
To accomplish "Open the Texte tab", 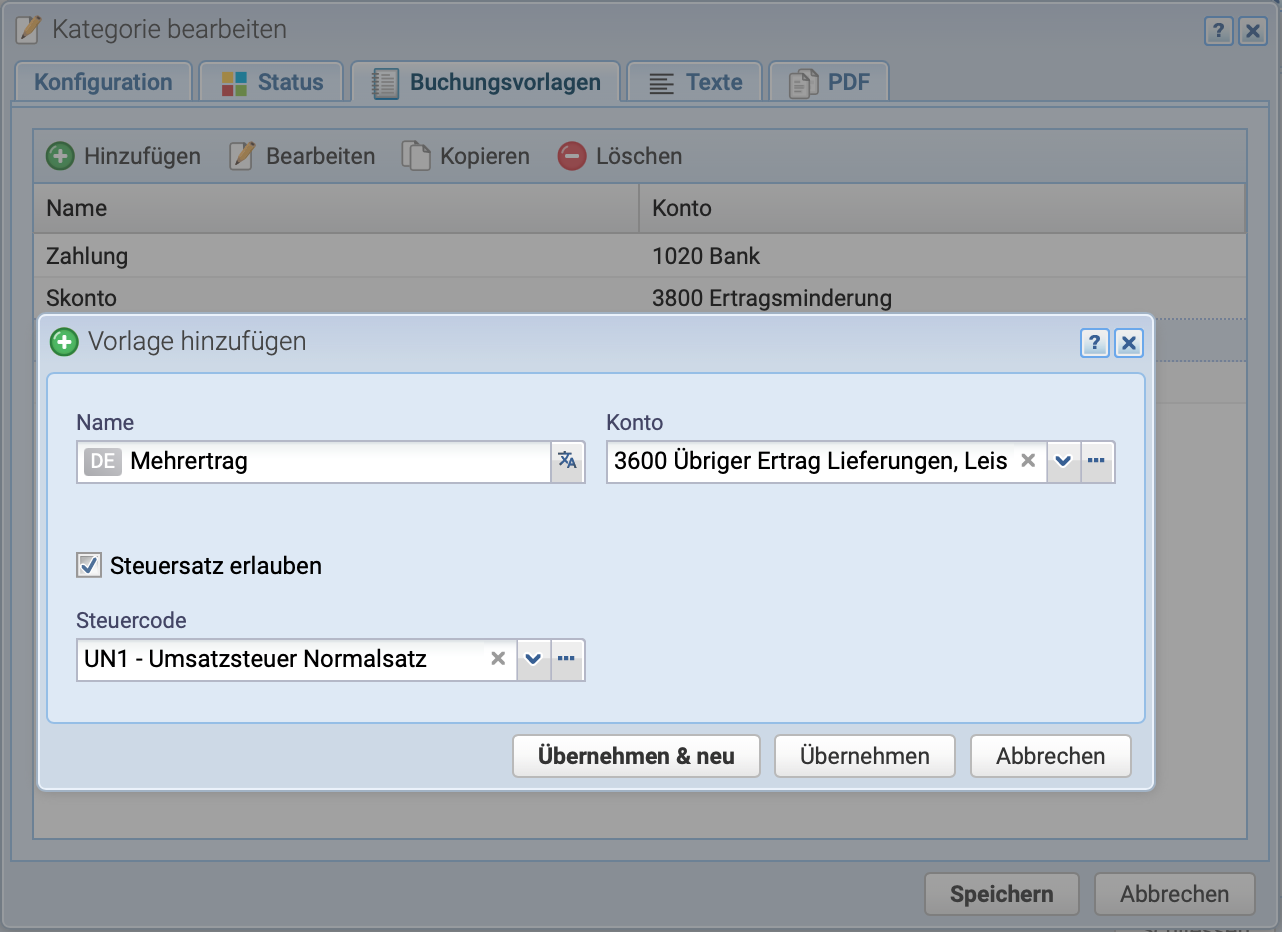I will 695,82.
